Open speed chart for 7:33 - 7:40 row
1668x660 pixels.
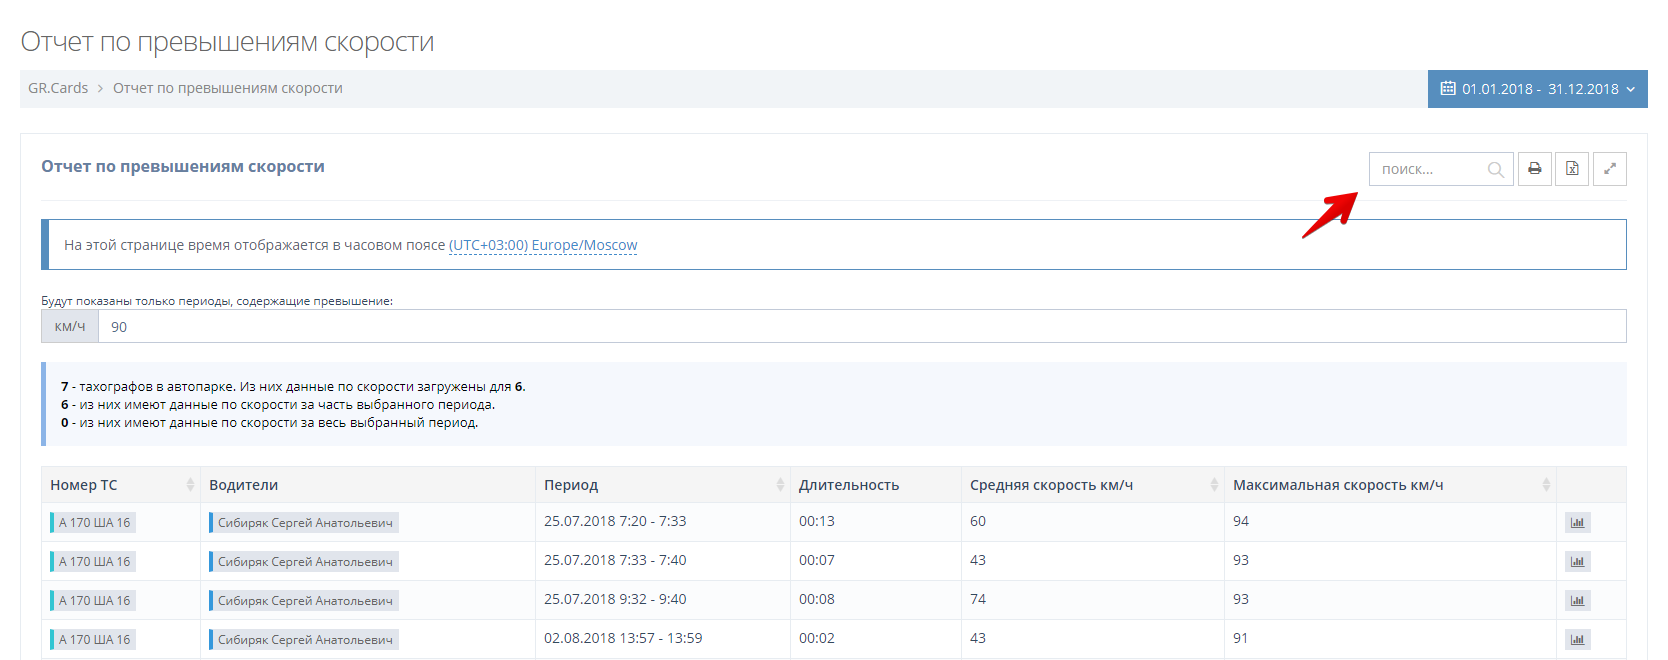pos(1577,562)
